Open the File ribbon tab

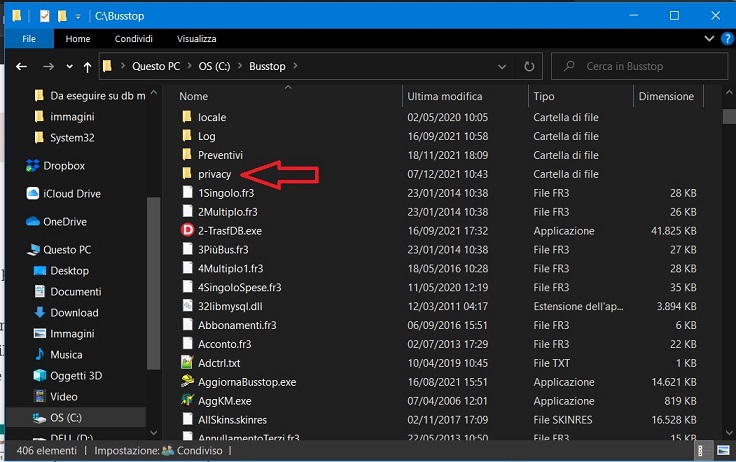[29, 39]
